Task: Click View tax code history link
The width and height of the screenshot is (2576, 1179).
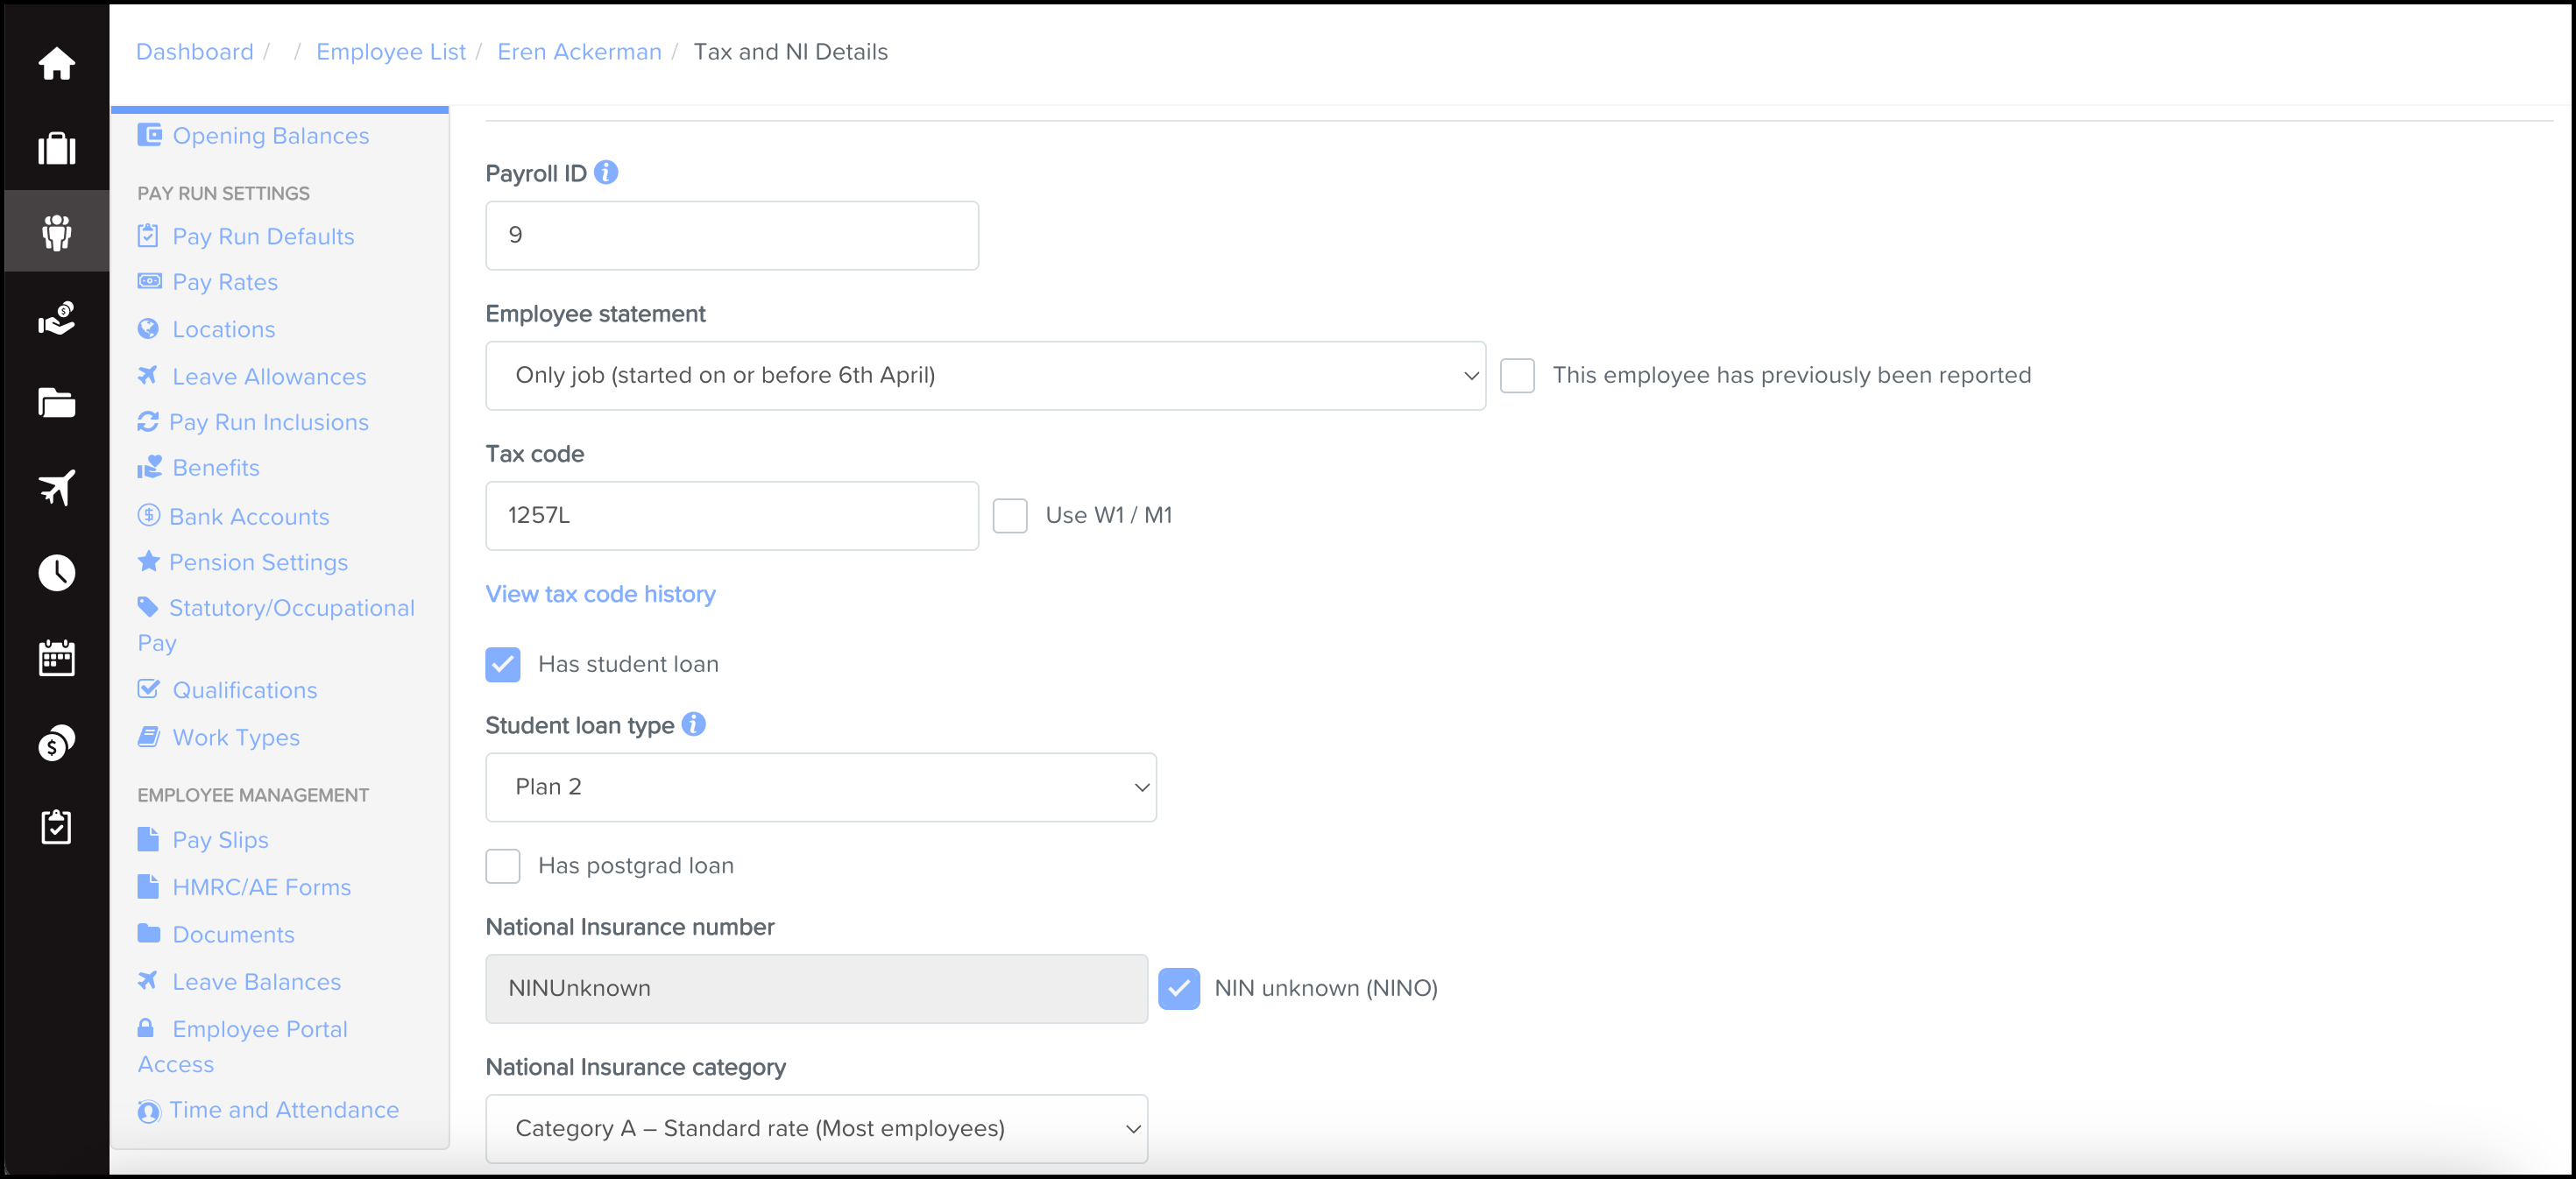Action: click(x=600, y=594)
